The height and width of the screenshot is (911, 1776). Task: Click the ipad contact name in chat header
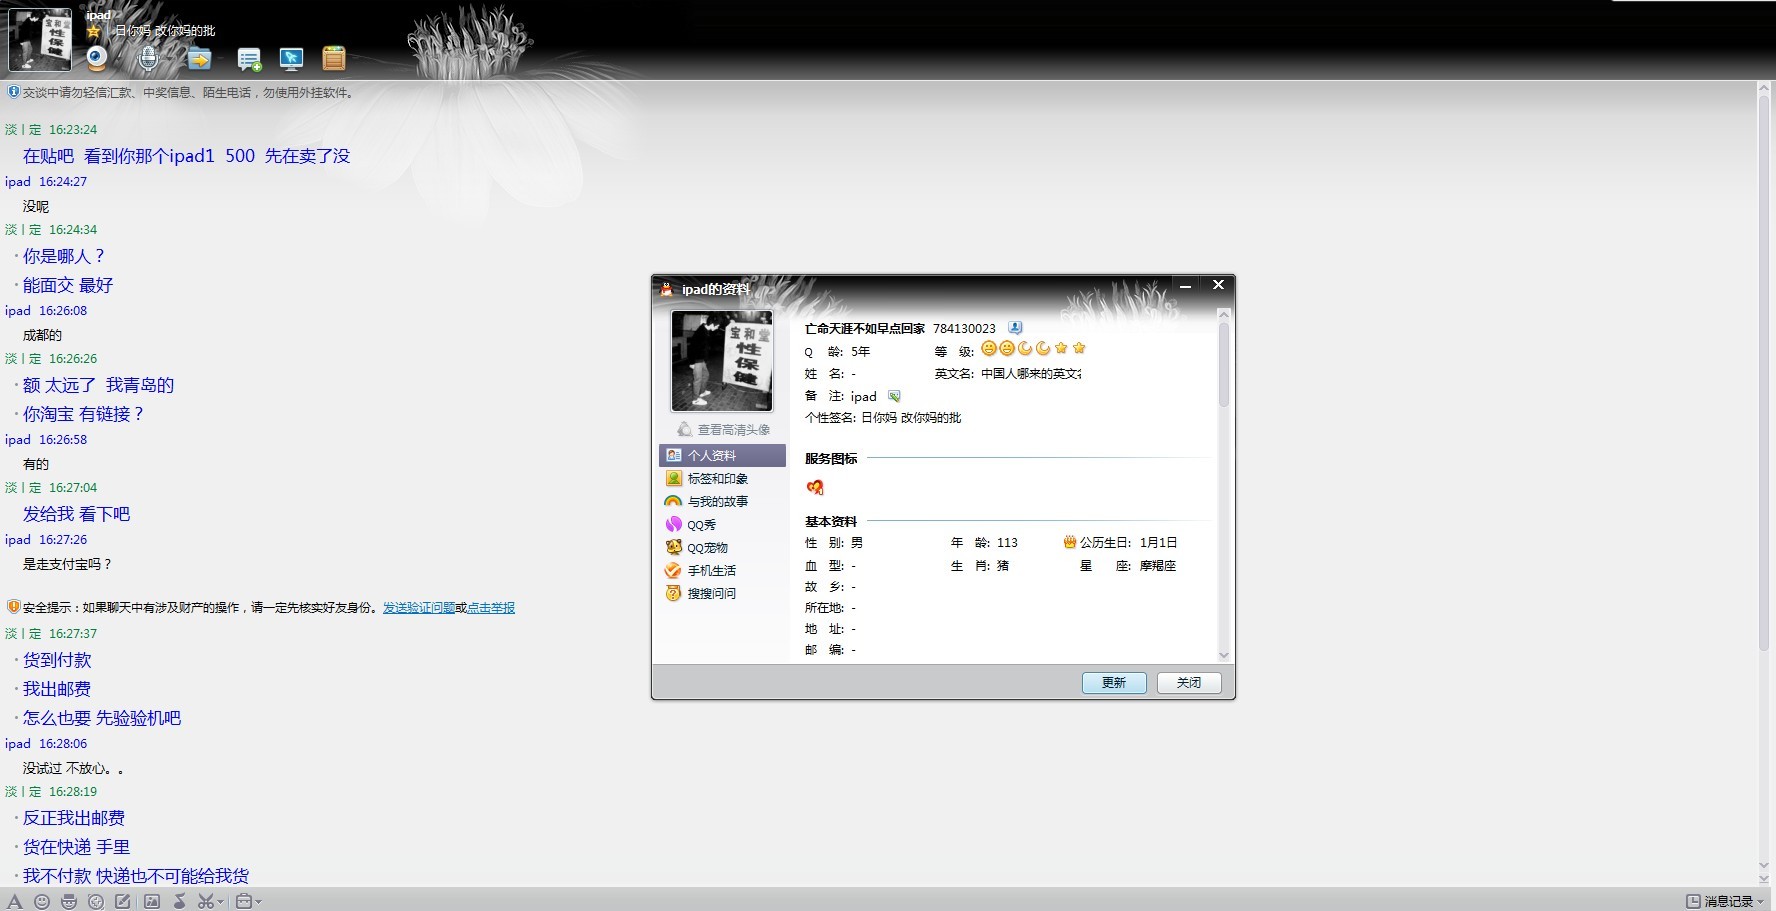click(x=98, y=15)
